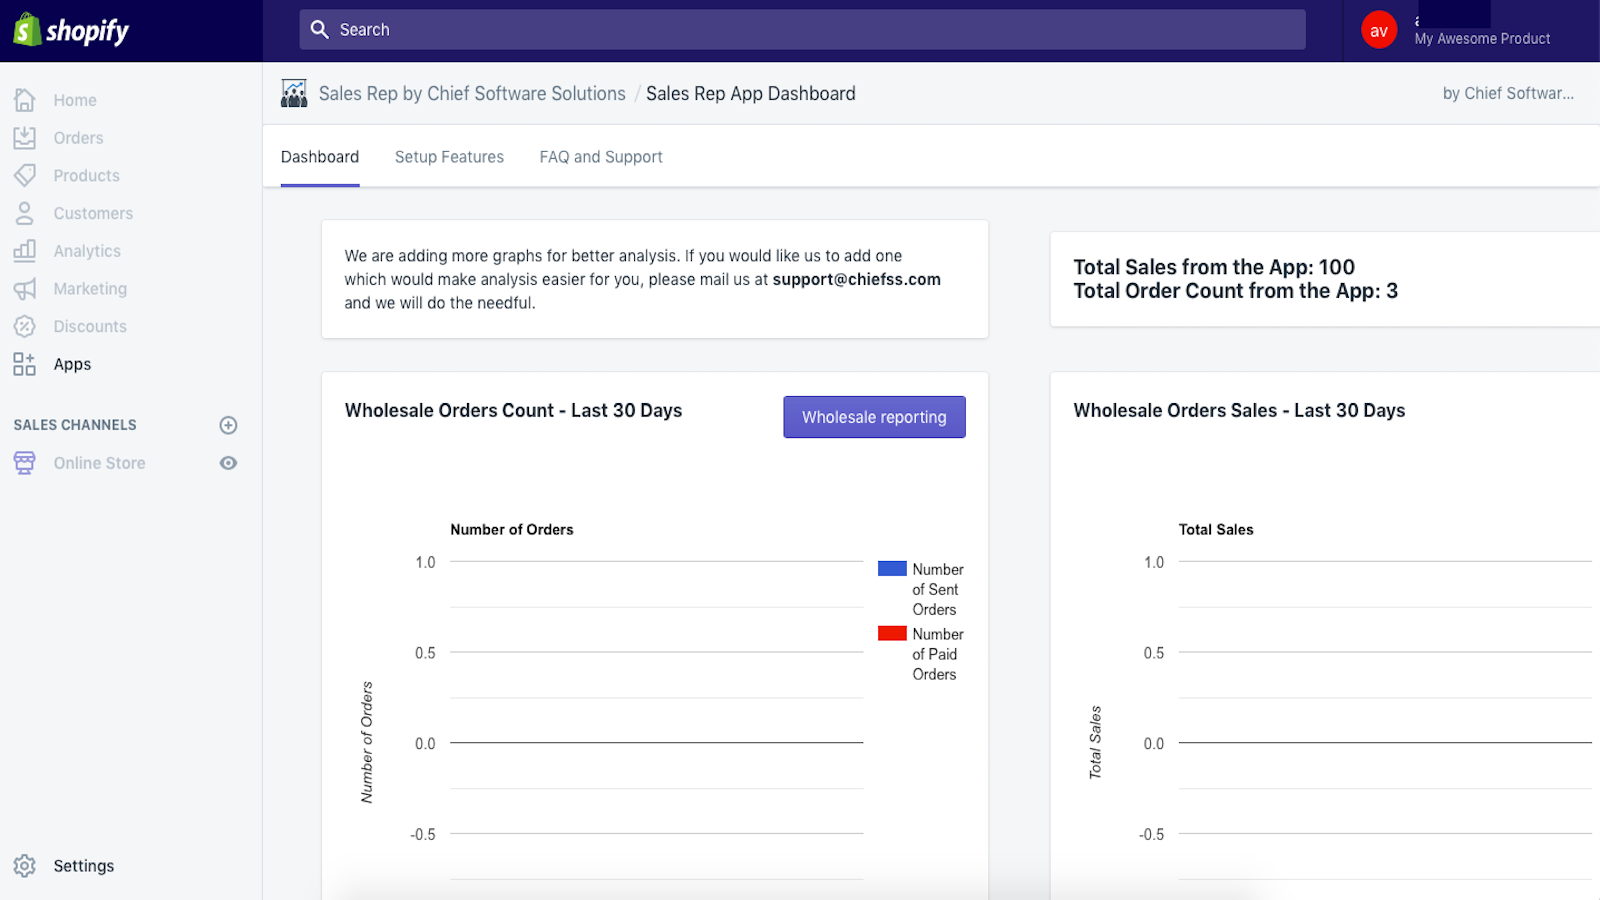Click the Home house icon in sidebar
The image size is (1600, 900).
pyautogui.click(x=25, y=100)
